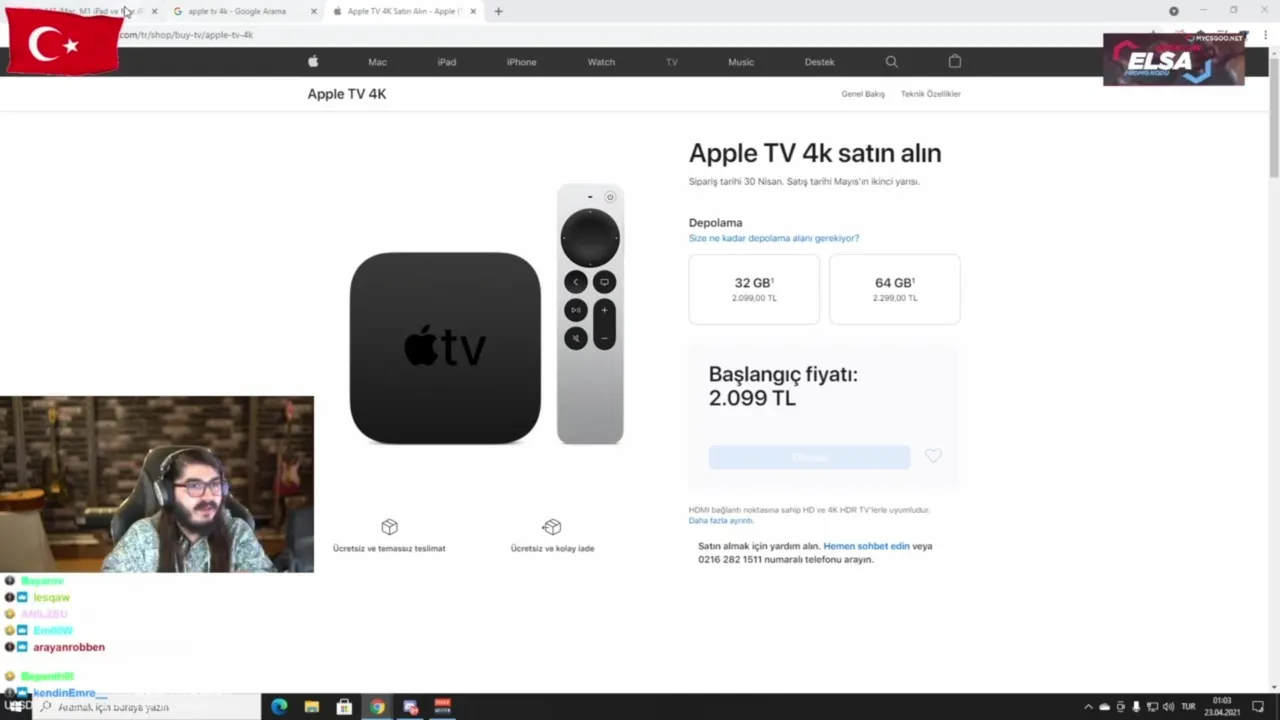The width and height of the screenshot is (1280, 720).
Task: Click the easy returns box icon
Action: click(x=552, y=527)
